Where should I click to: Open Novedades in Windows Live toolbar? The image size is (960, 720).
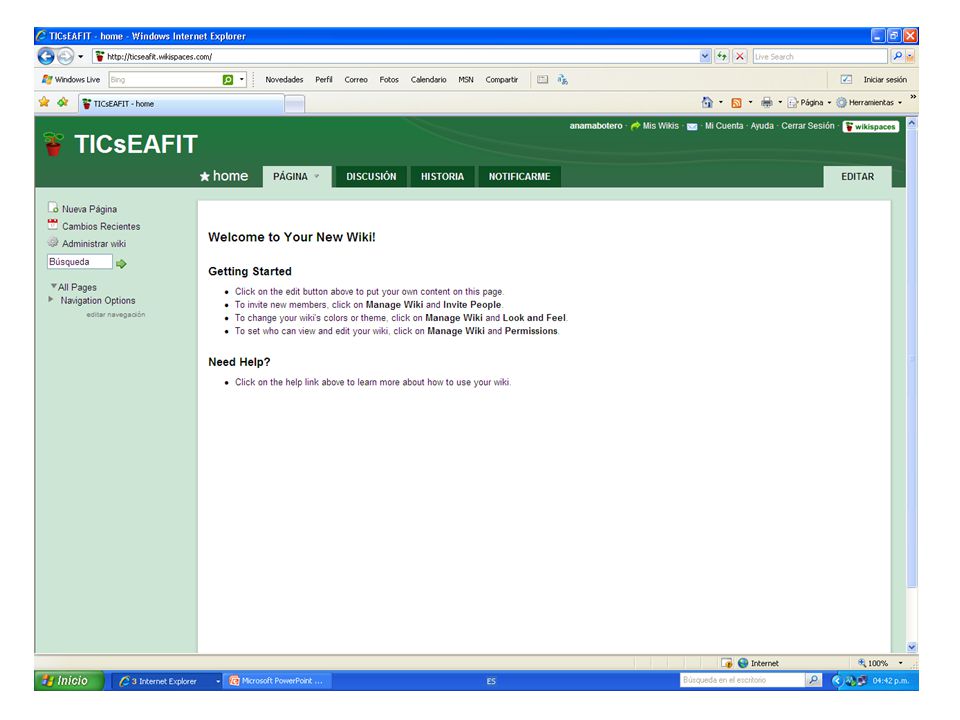(284, 80)
